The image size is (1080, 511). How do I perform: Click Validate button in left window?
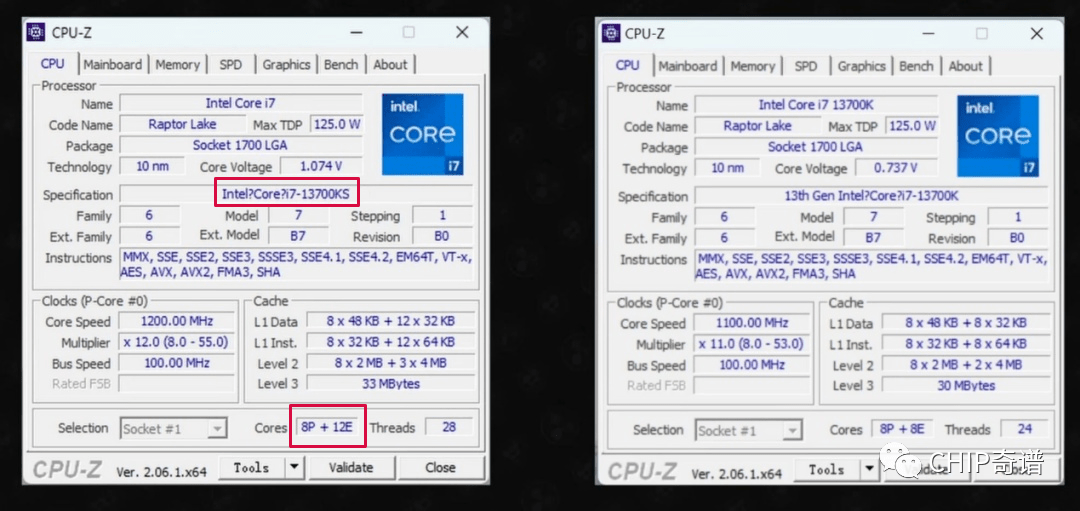pyautogui.click(x=351, y=468)
